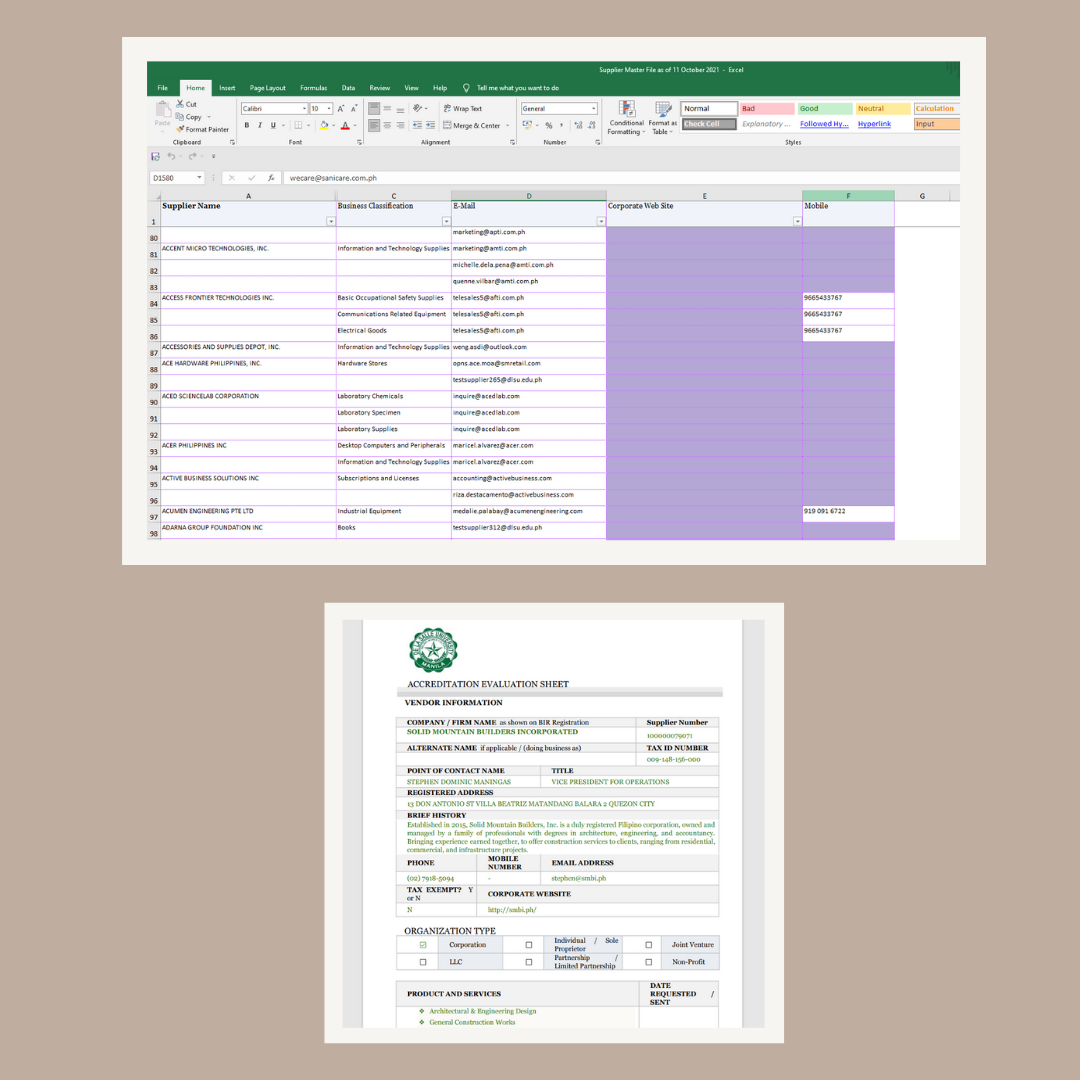Click the Insert Function fx icon
Image resolution: width=1080 pixels, height=1080 pixels.
tap(271, 178)
